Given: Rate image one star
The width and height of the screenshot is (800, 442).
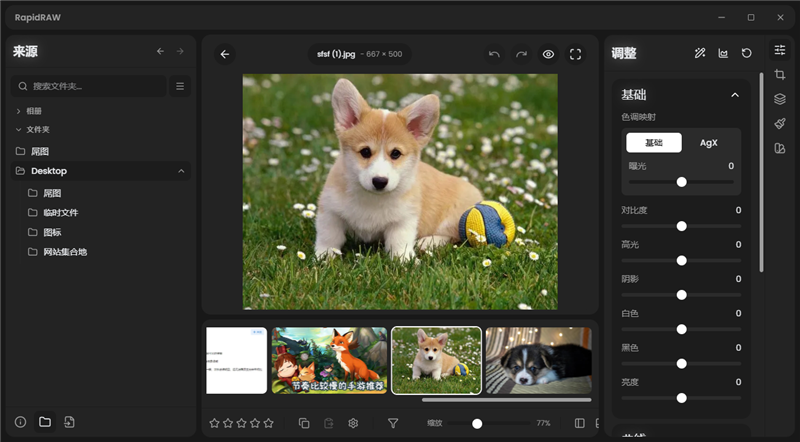Looking at the screenshot, I should [214, 423].
